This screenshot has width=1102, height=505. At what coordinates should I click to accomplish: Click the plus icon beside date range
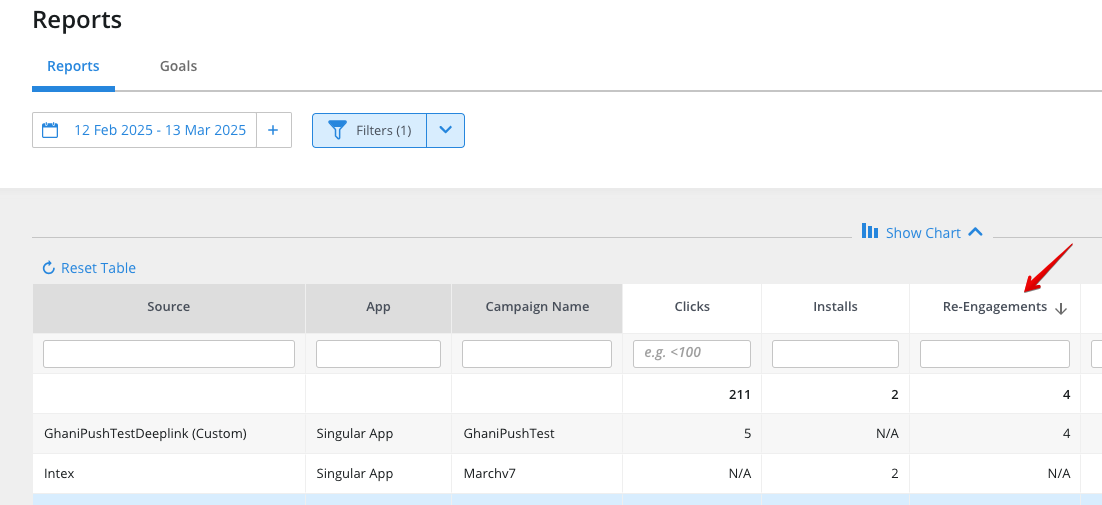coord(273,130)
